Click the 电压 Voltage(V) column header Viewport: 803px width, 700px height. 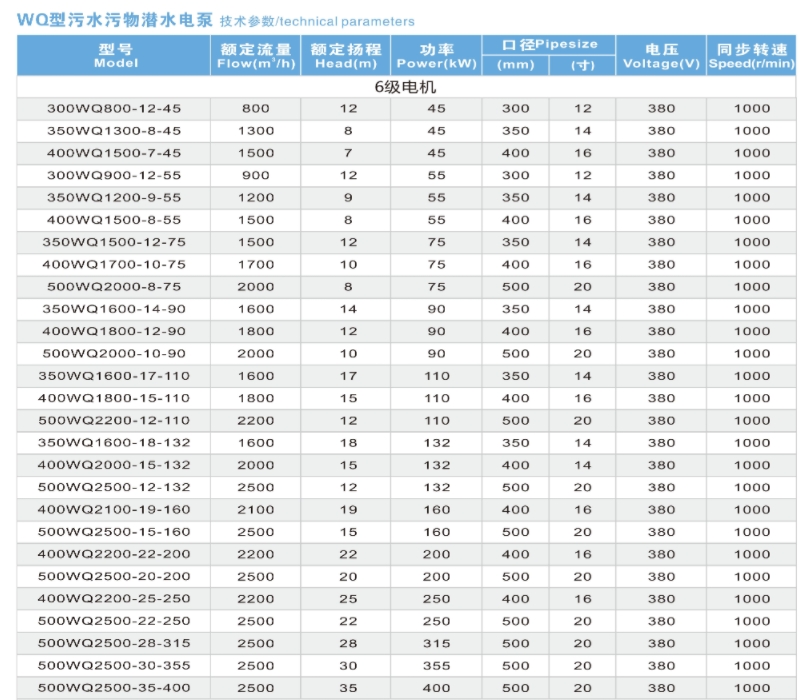coord(661,55)
